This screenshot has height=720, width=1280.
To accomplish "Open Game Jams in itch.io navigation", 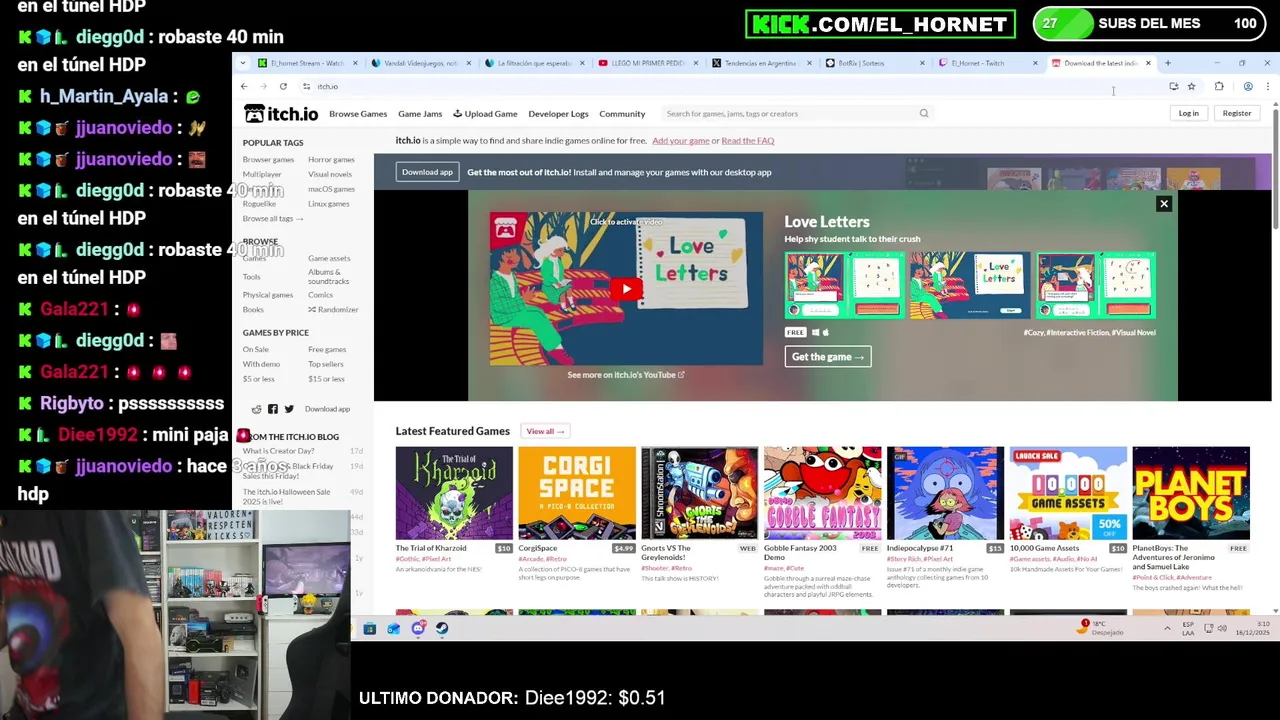I will [x=420, y=114].
